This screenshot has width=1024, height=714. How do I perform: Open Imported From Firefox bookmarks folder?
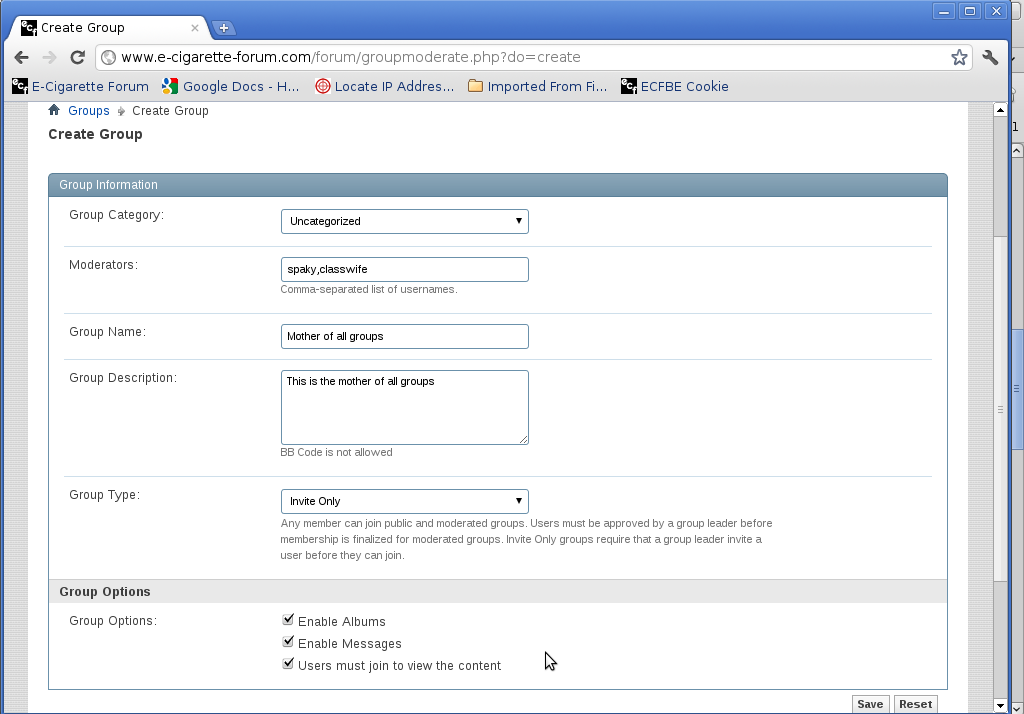[538, 86]
